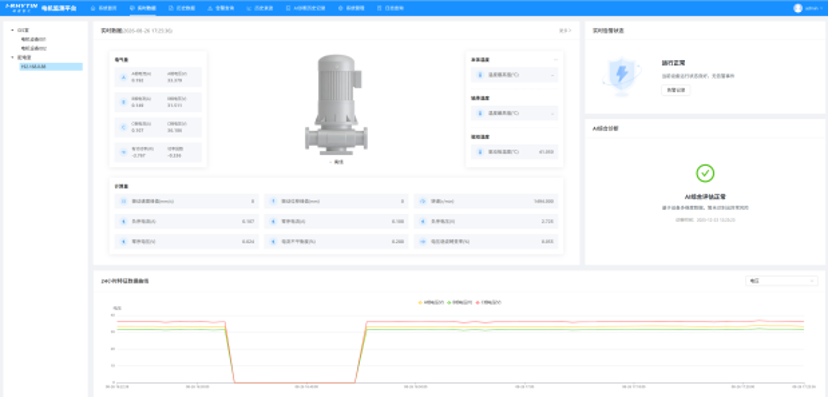Click the user avatar in the header

(x=797, y=8)
